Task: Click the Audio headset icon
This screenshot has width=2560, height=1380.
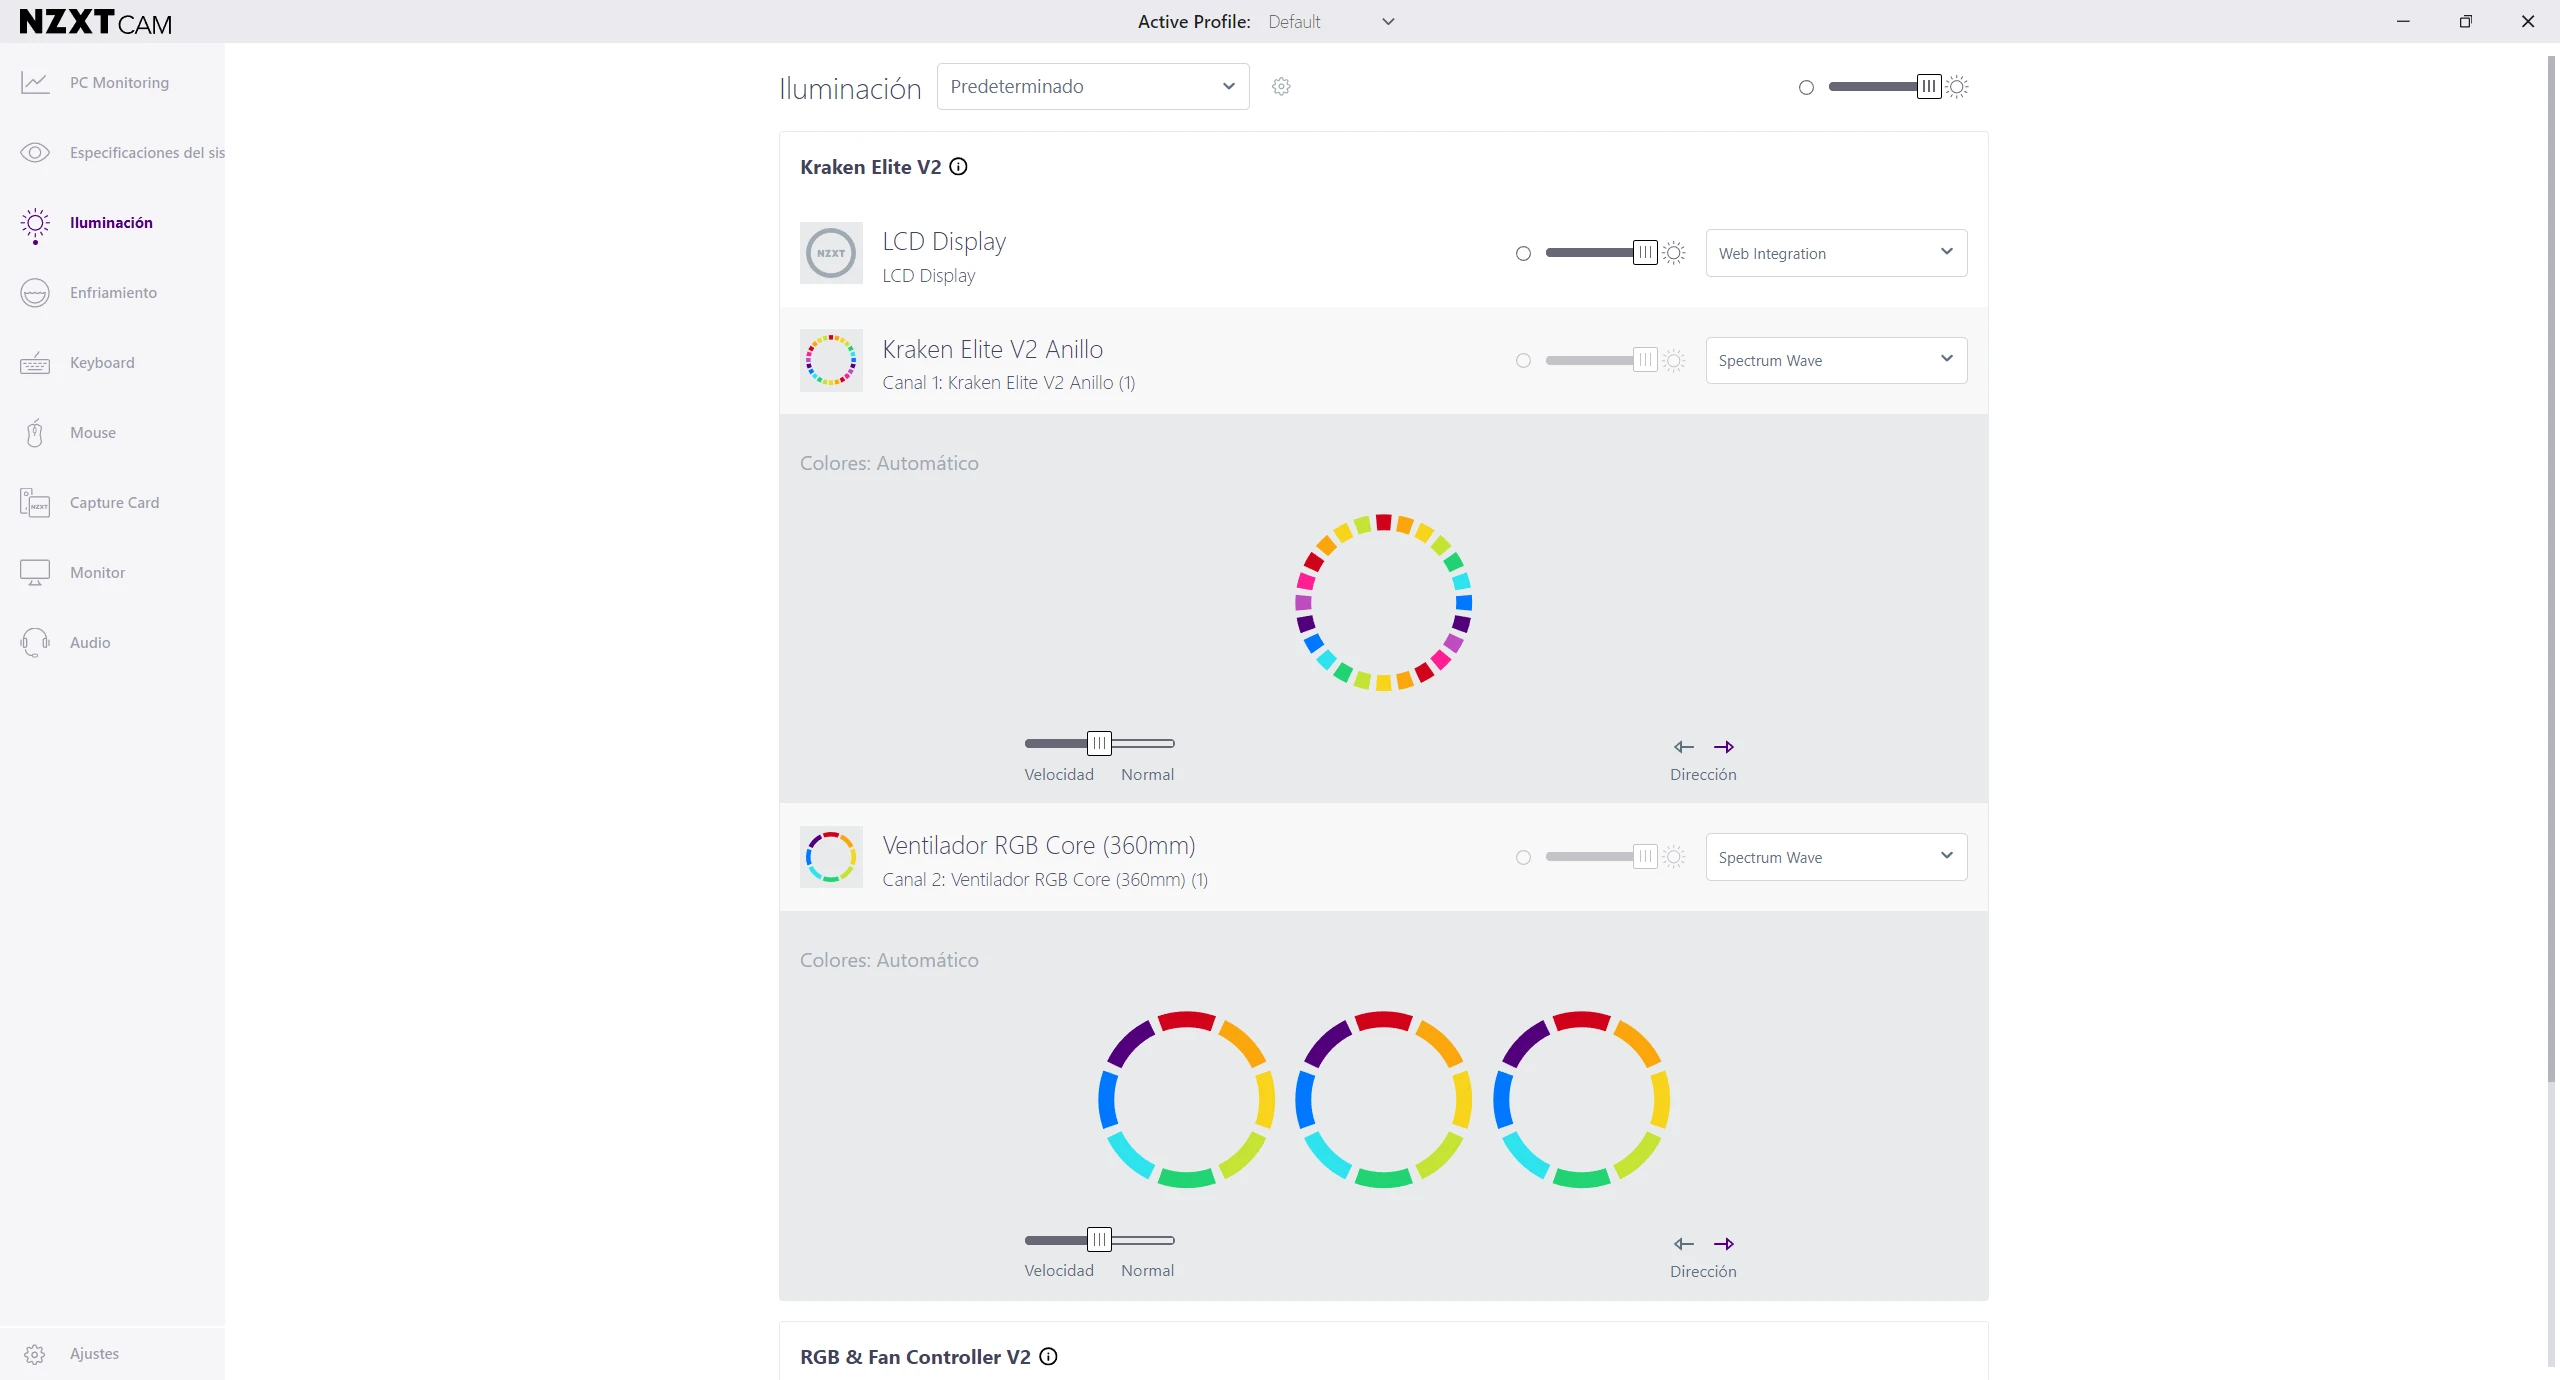Action: tap(35, 642)
